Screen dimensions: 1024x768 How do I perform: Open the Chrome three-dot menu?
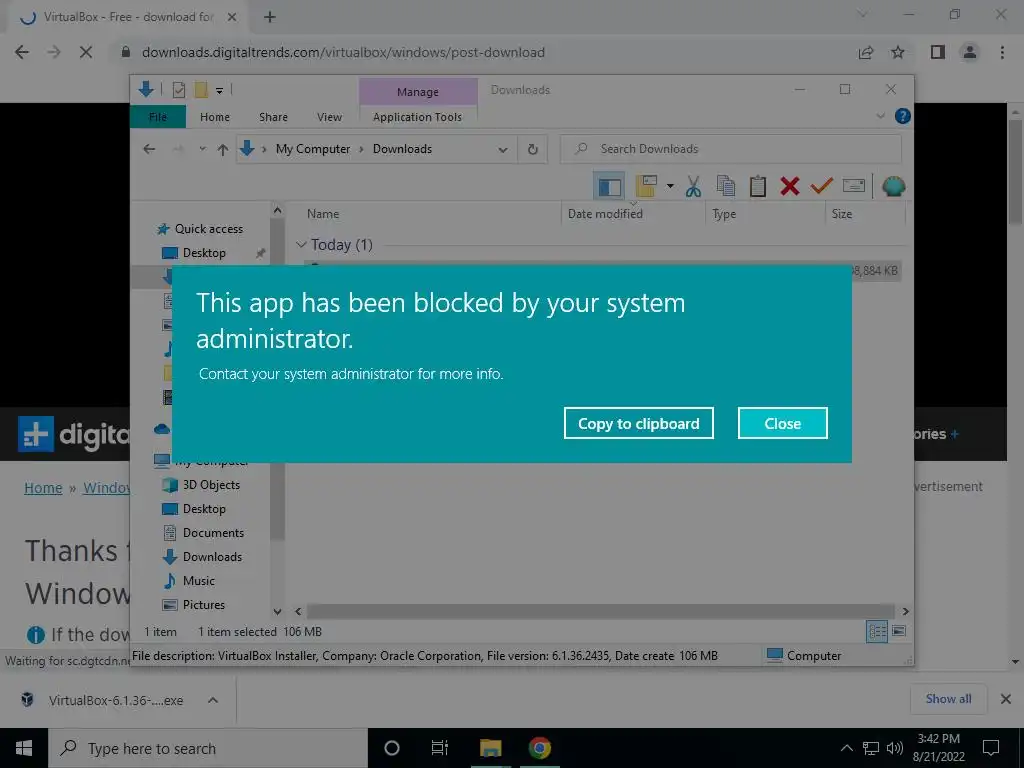(1002, 52)
